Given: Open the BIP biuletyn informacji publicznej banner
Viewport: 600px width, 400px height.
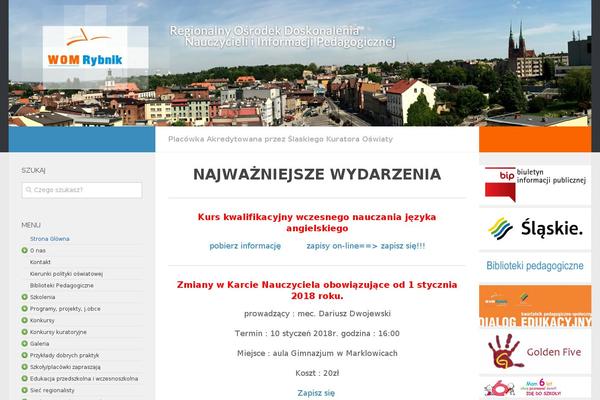Looking at the screenshot, I should tap(535, 185).
